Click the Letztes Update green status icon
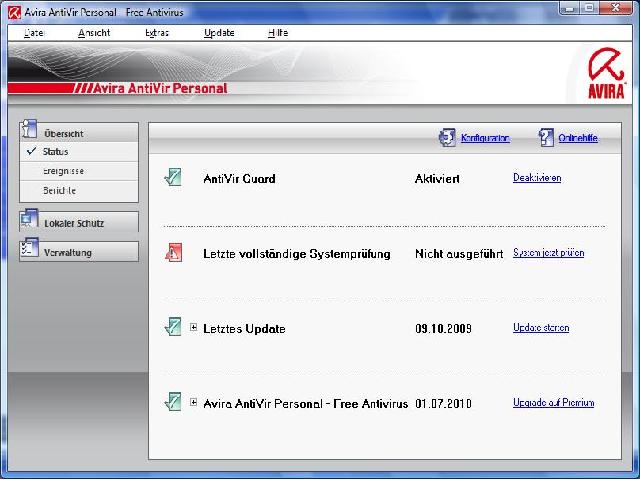Viewport: 640px width, 480px height. pos(173,327)
